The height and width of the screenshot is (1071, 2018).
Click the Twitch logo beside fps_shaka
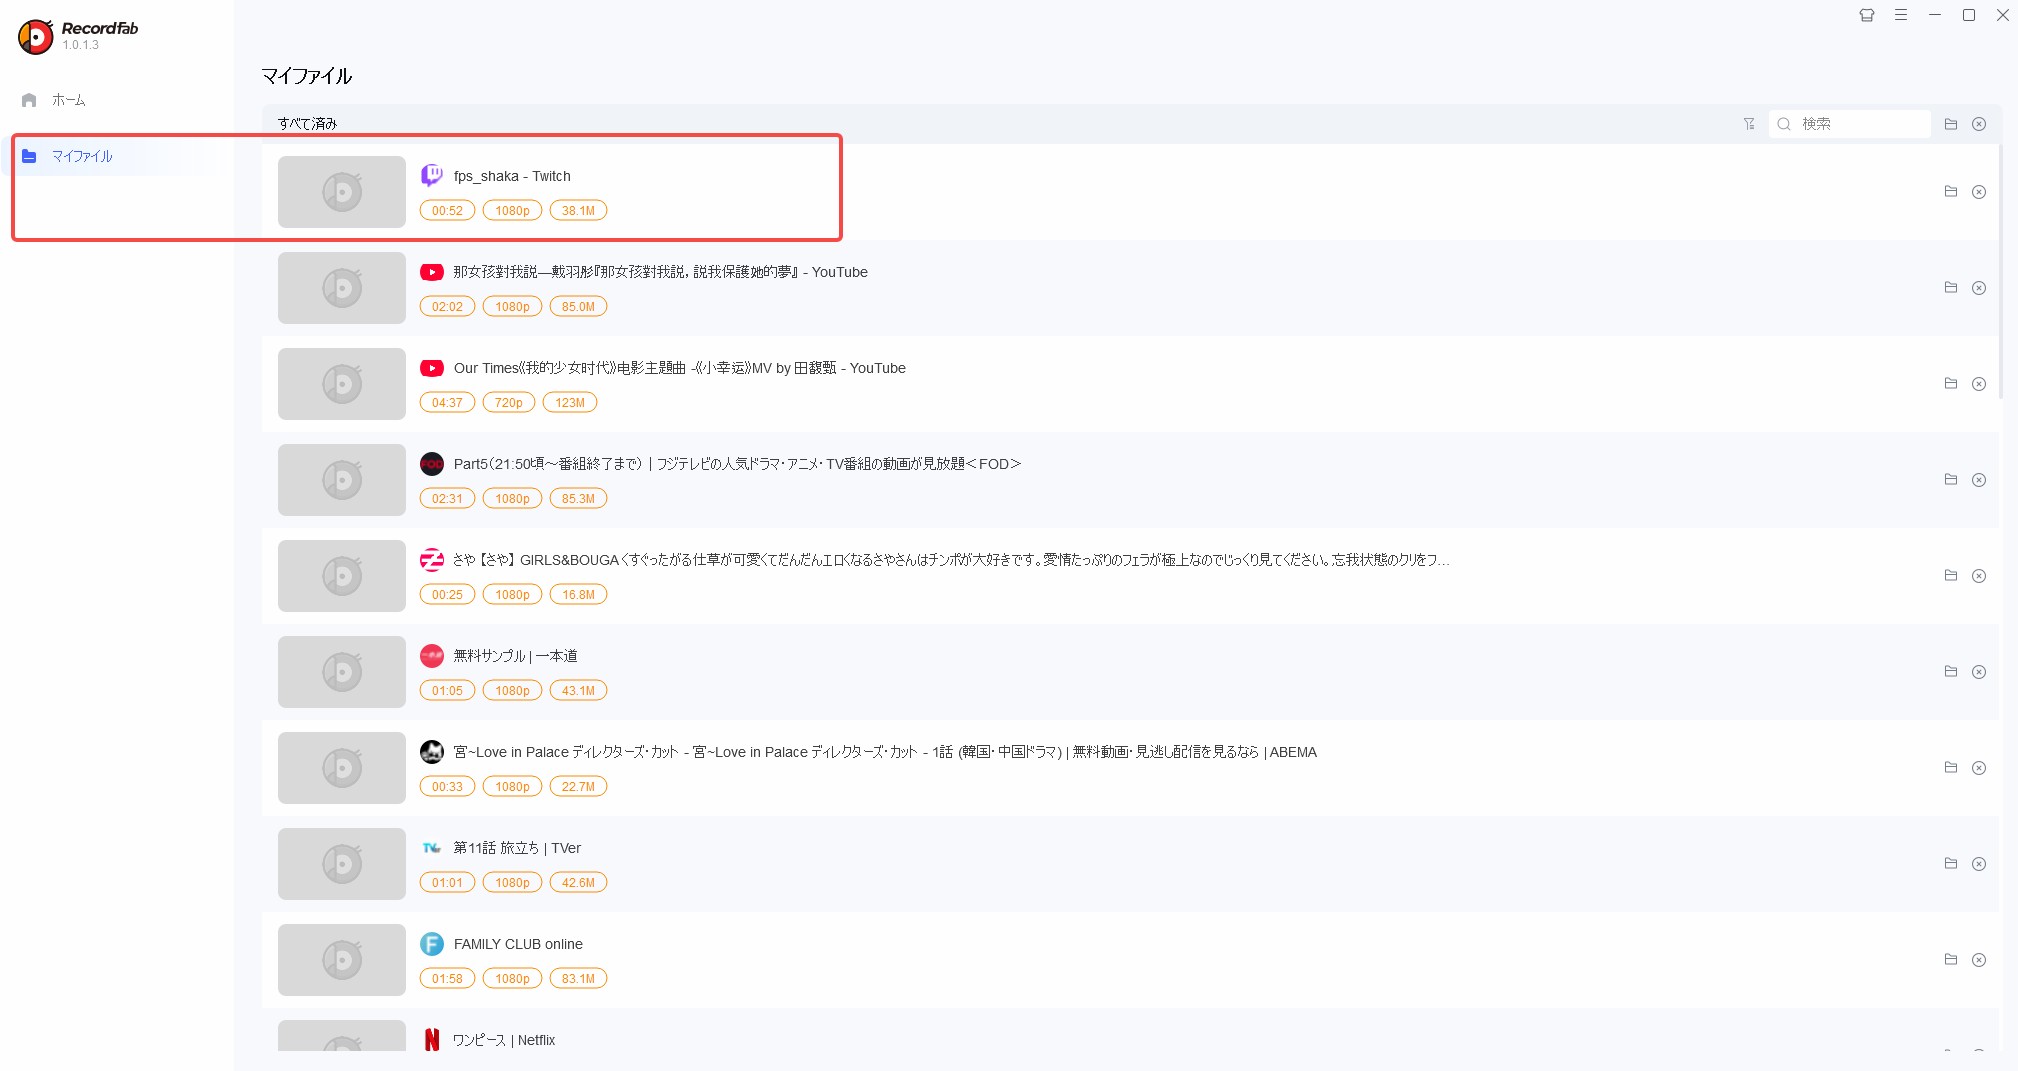point(432,176)
